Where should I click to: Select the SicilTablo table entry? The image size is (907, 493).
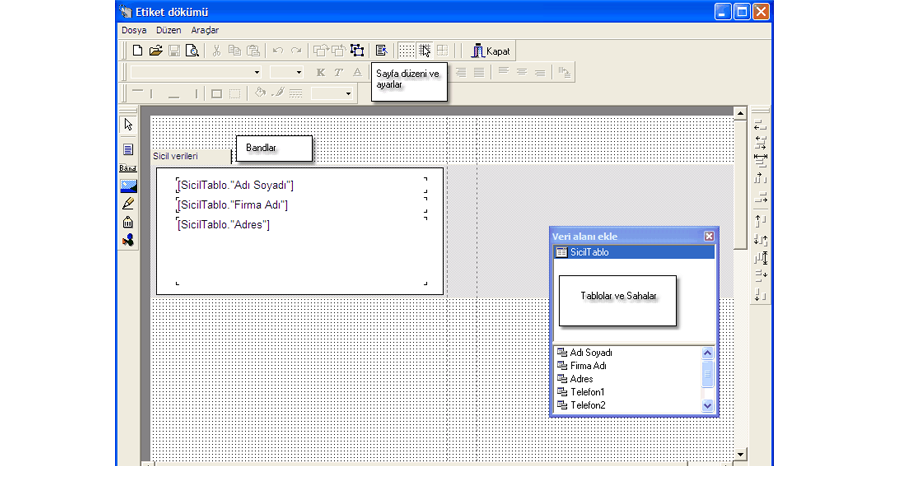coord(588,252)
